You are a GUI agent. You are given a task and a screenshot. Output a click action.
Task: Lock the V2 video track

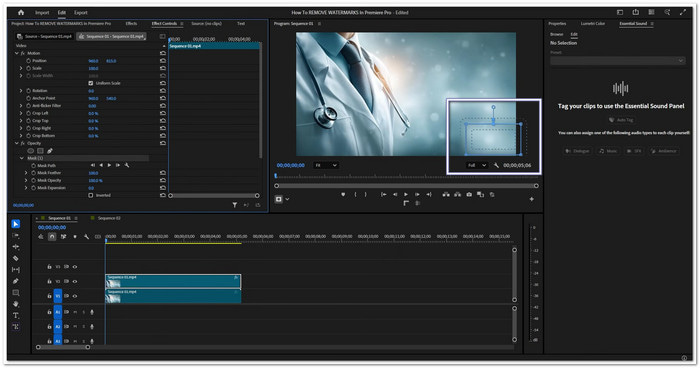[x=49, y=281]
